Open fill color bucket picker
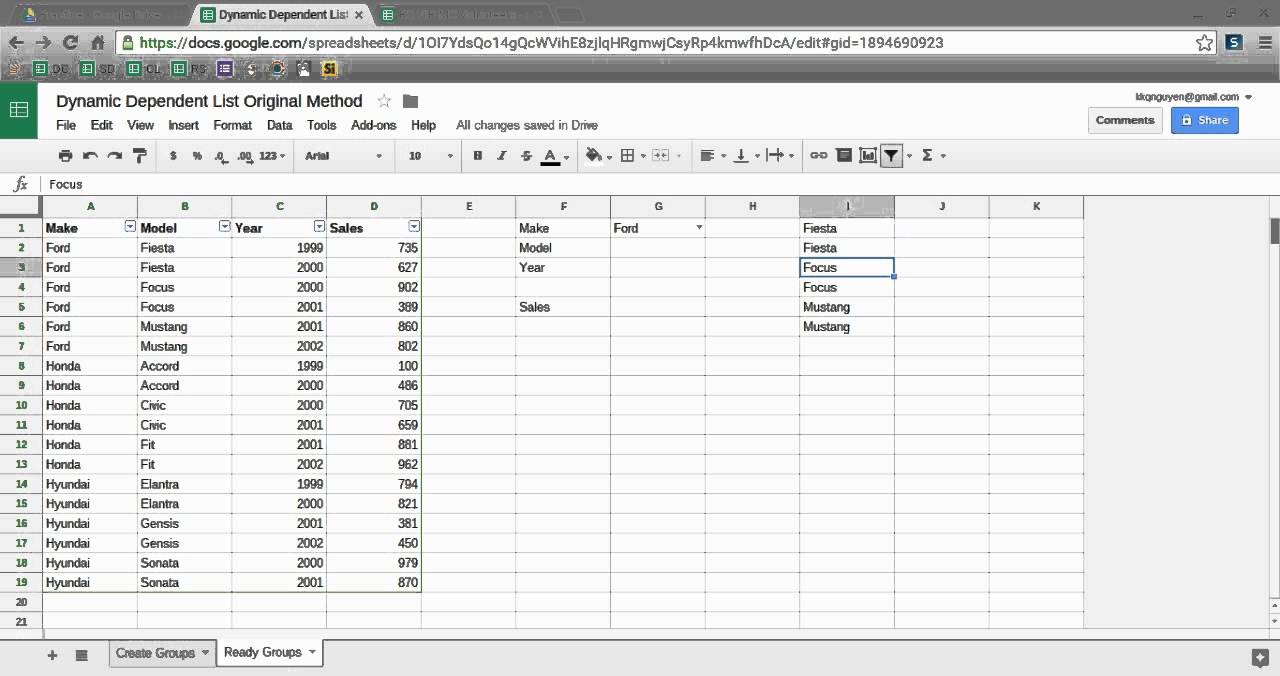This screenshot has height=676, width=1280. pyautogui.click(x=598, y=155)
